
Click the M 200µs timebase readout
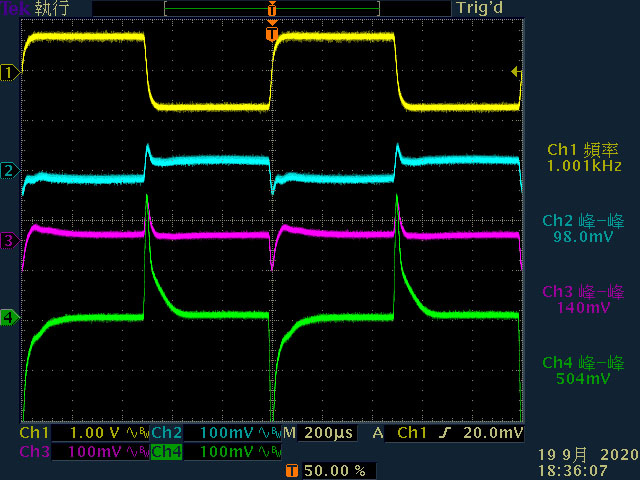319,433
